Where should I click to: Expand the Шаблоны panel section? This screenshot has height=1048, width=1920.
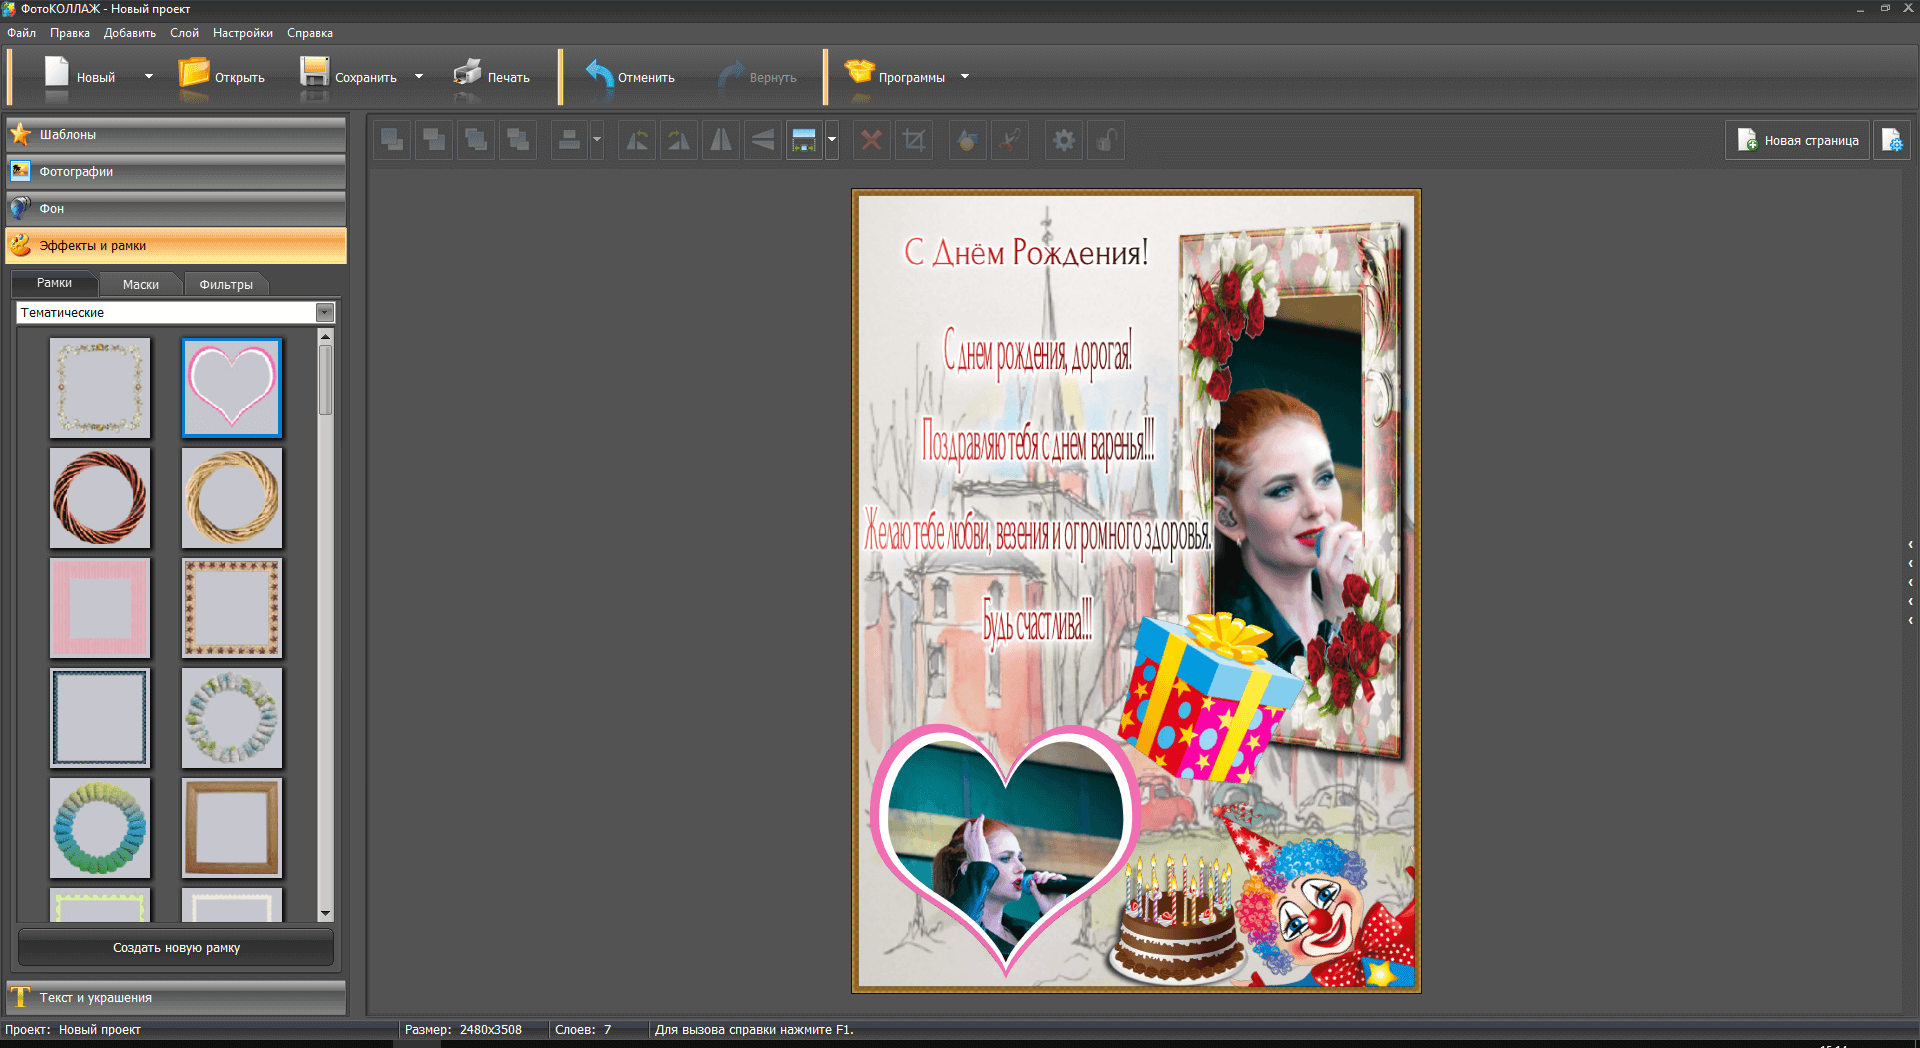pos(176,135)
